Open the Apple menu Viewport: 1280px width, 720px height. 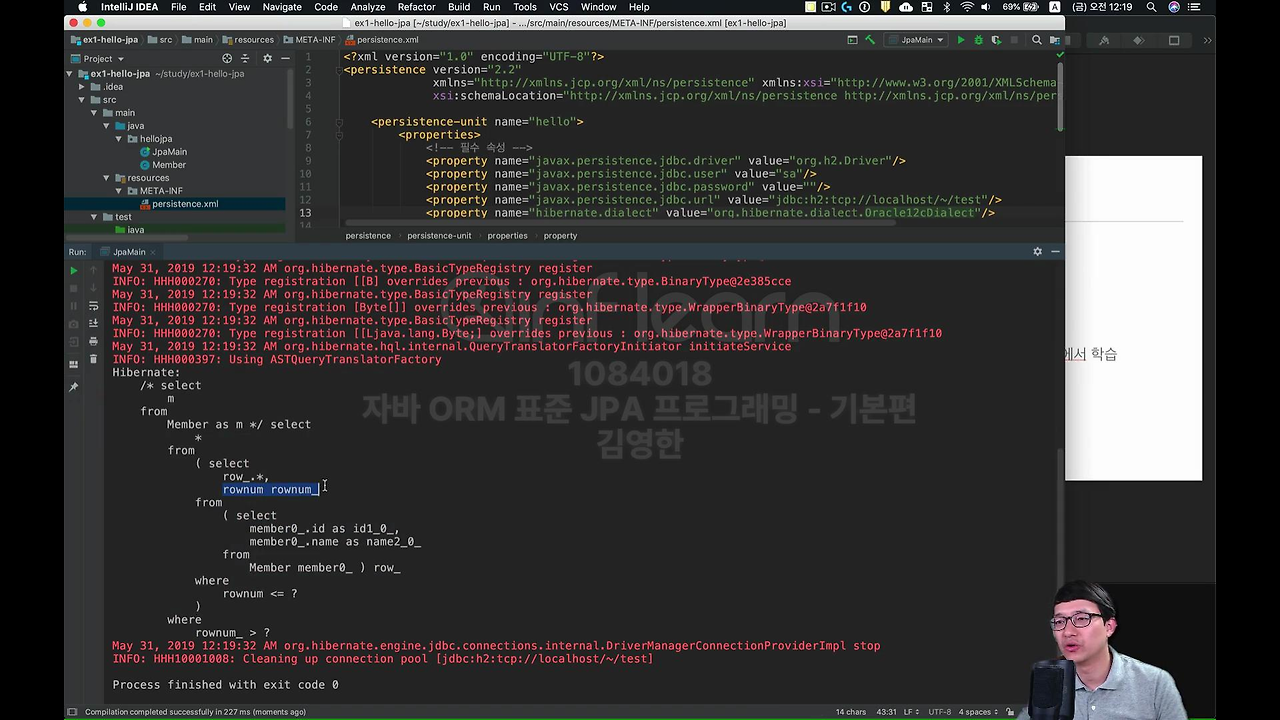coord(82,7)
